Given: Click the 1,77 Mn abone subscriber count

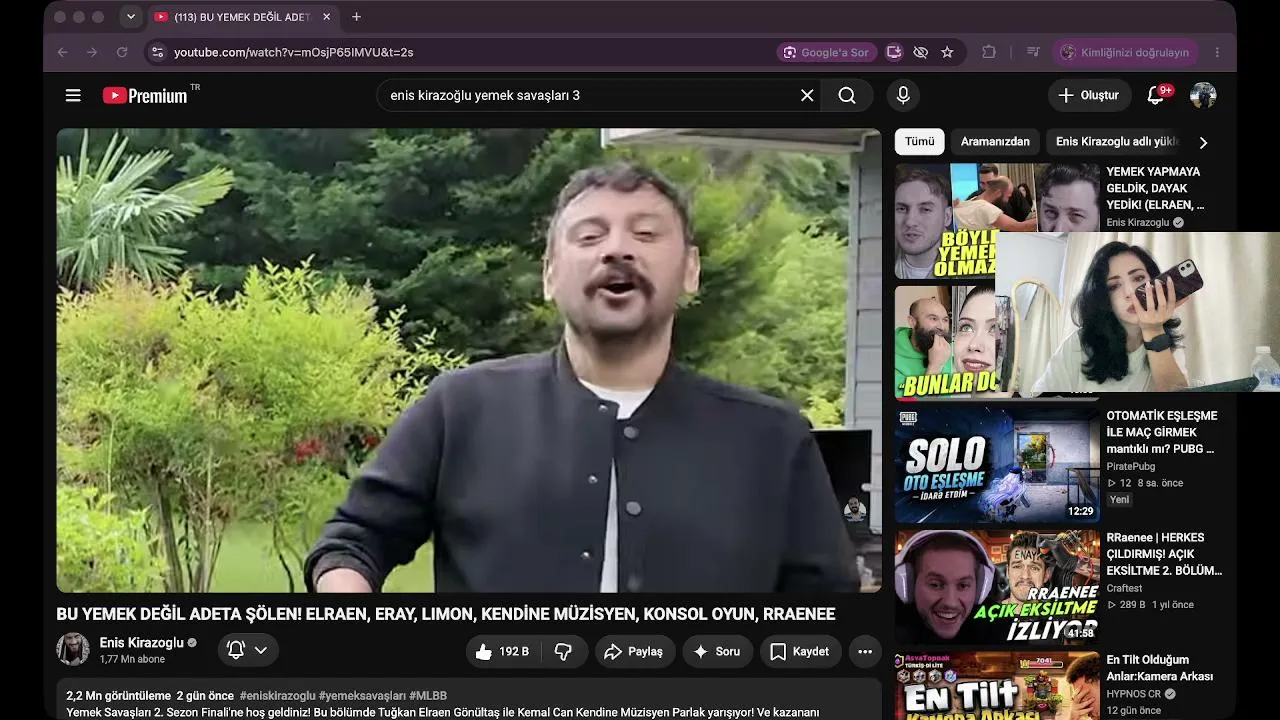Looking at the screenshot, I should [132, 660].
